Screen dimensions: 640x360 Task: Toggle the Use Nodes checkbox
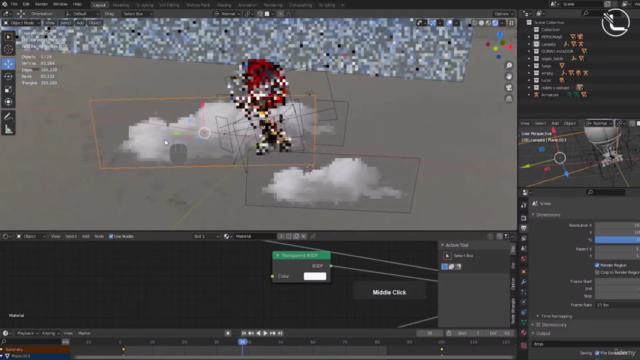click(111, 236)
